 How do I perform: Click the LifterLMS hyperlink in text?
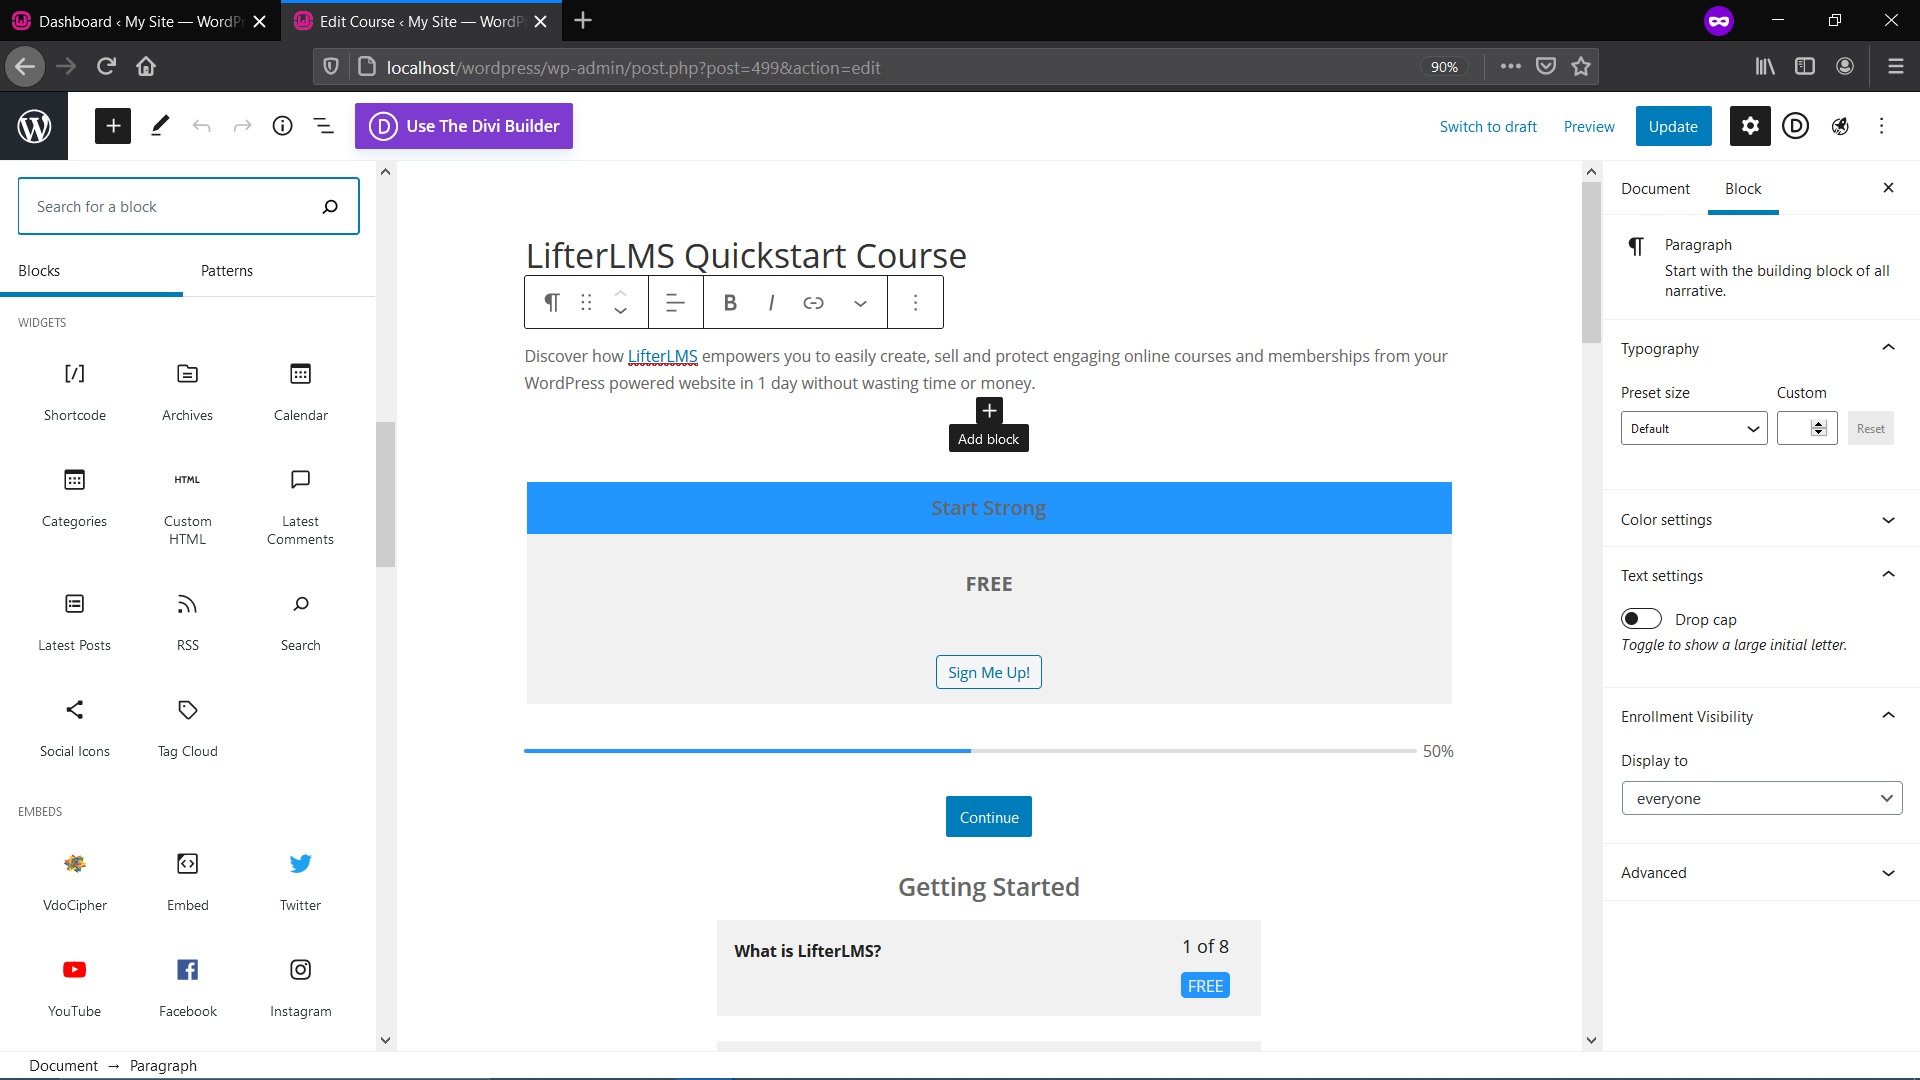tap(662, 355)
